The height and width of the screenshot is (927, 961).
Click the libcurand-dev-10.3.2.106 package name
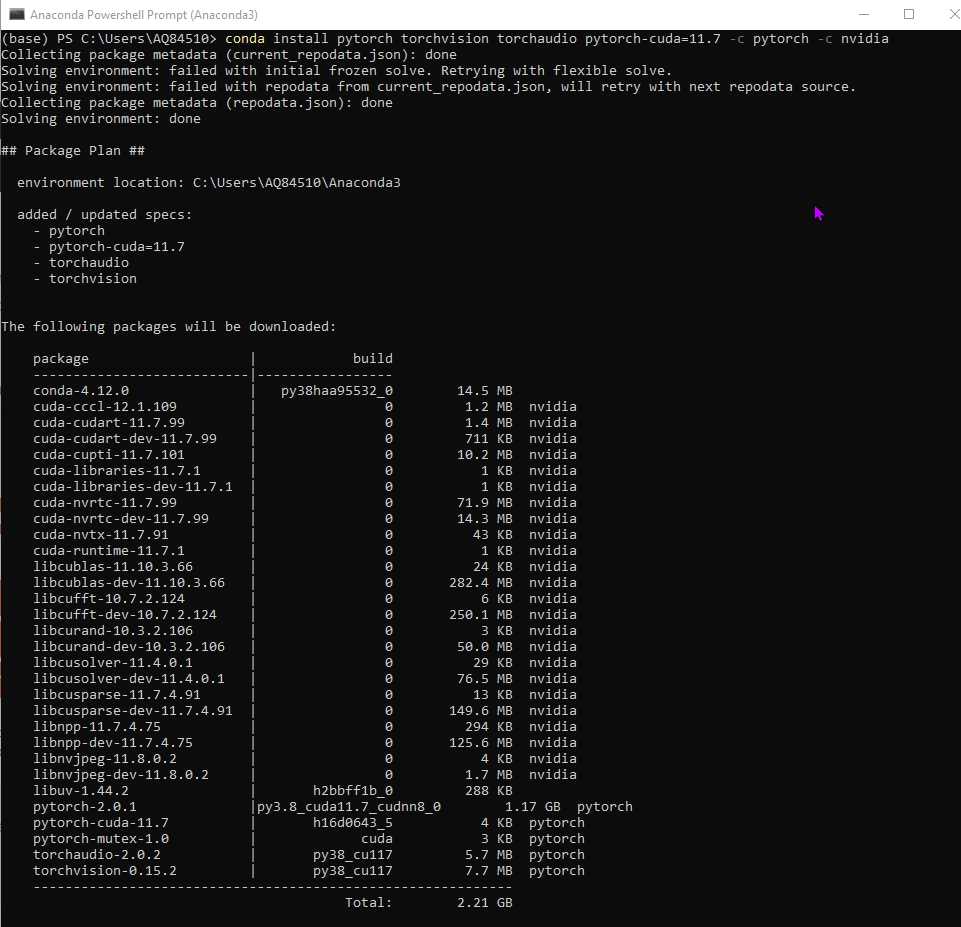pos(129,646)
